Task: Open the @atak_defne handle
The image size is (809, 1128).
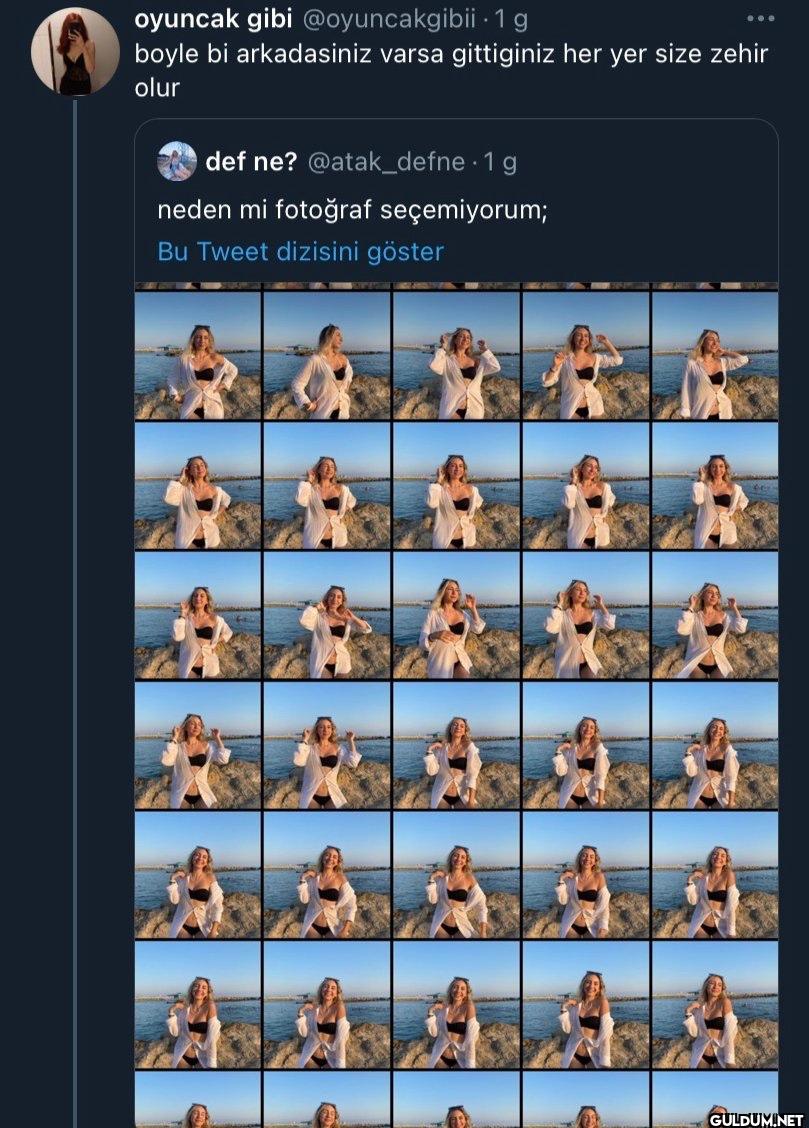Action: click(387, 161)
